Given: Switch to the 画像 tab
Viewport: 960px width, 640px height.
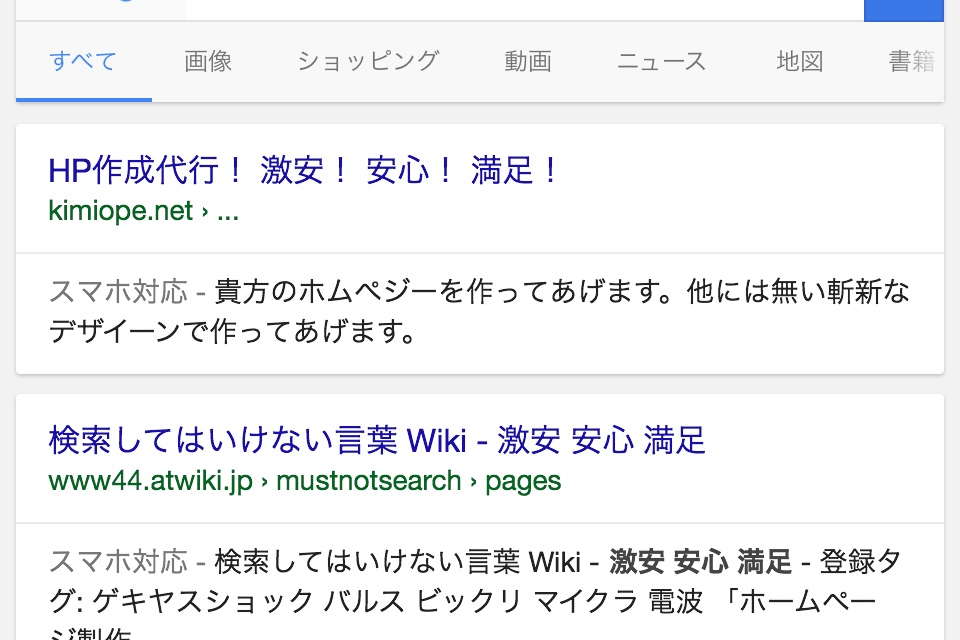Looking at the screenshot, I should click(208, 62).
